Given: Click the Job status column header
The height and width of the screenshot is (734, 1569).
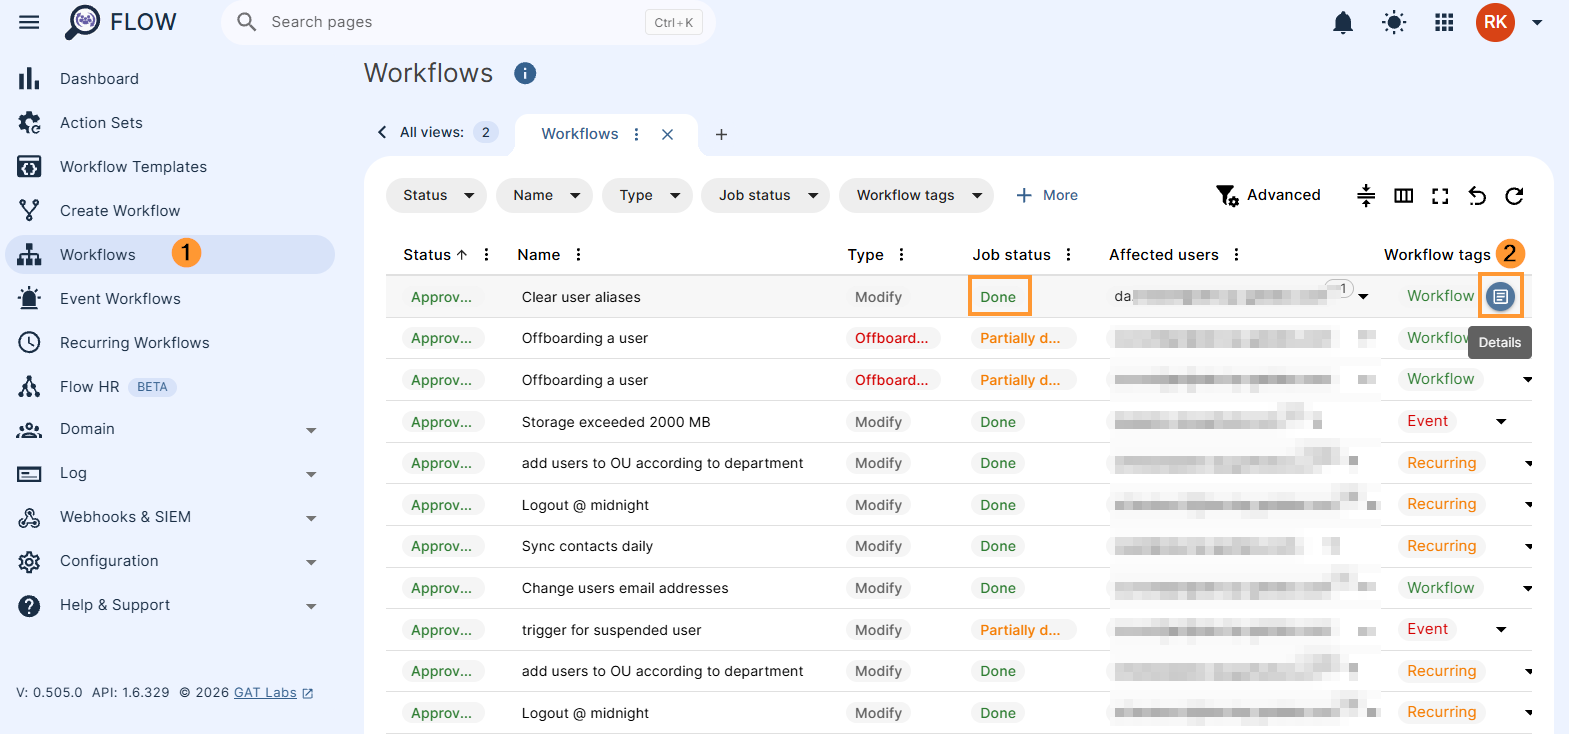Looking at the screenshot, I should click(1011, 255).
